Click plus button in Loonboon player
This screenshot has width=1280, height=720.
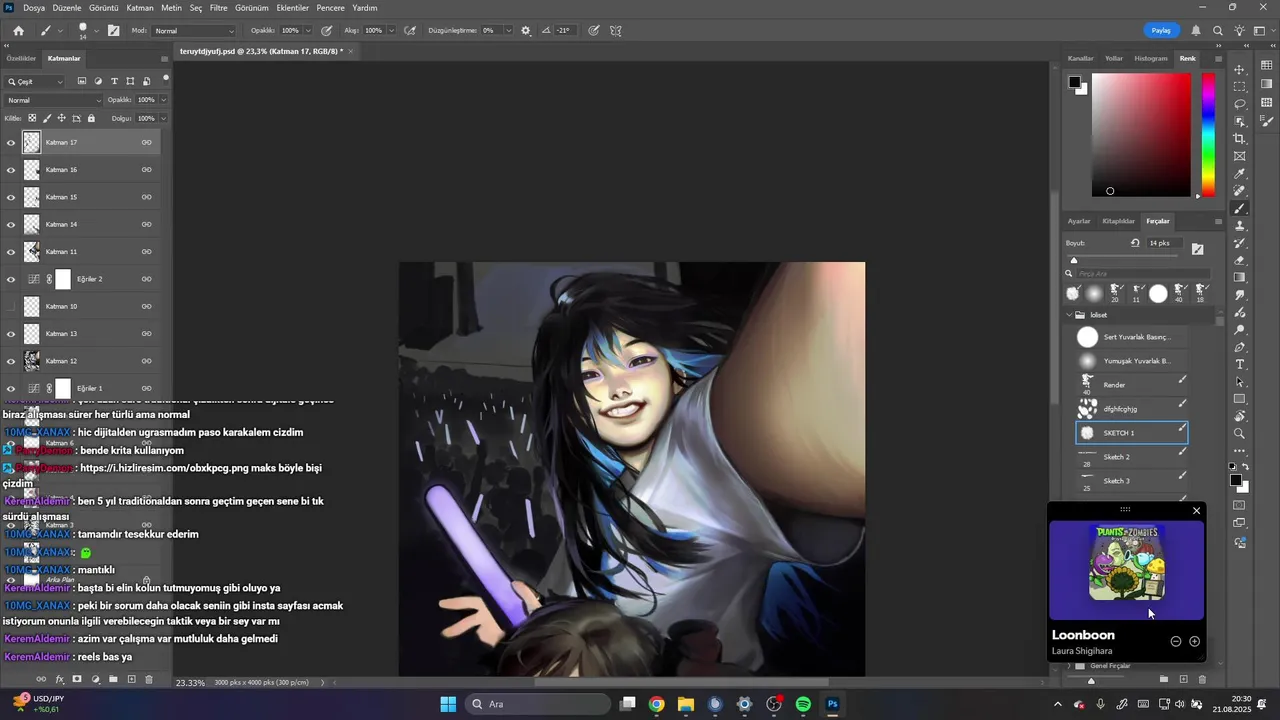pyautogui.click(x=1194, y=641)
